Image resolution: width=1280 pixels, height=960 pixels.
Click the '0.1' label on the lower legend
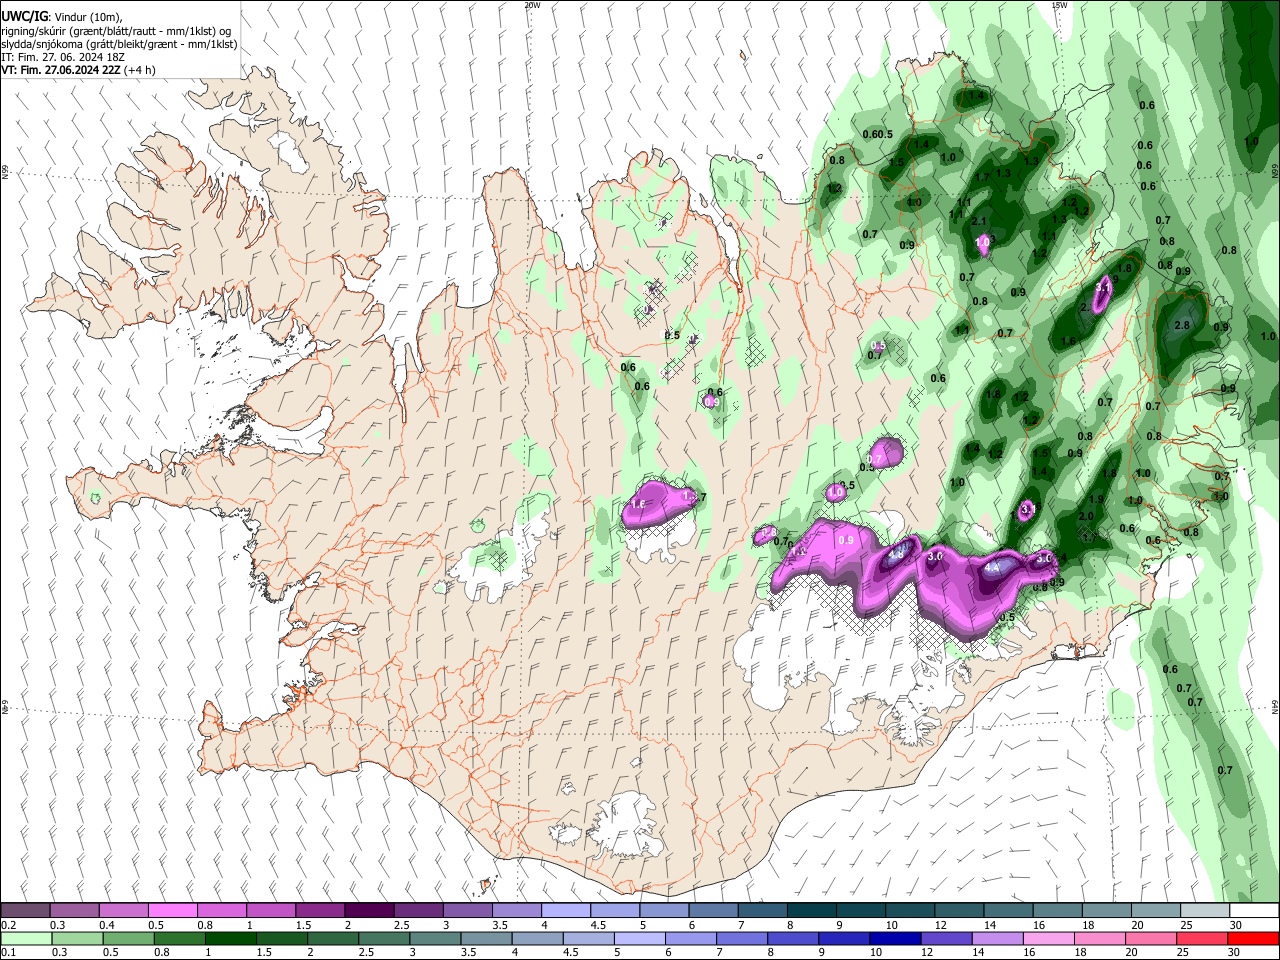pos(8,953)
